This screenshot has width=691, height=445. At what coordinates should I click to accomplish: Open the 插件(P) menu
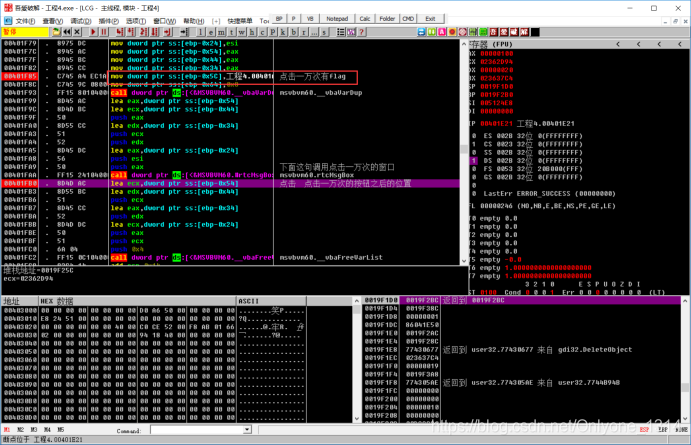tap(108, 21)
